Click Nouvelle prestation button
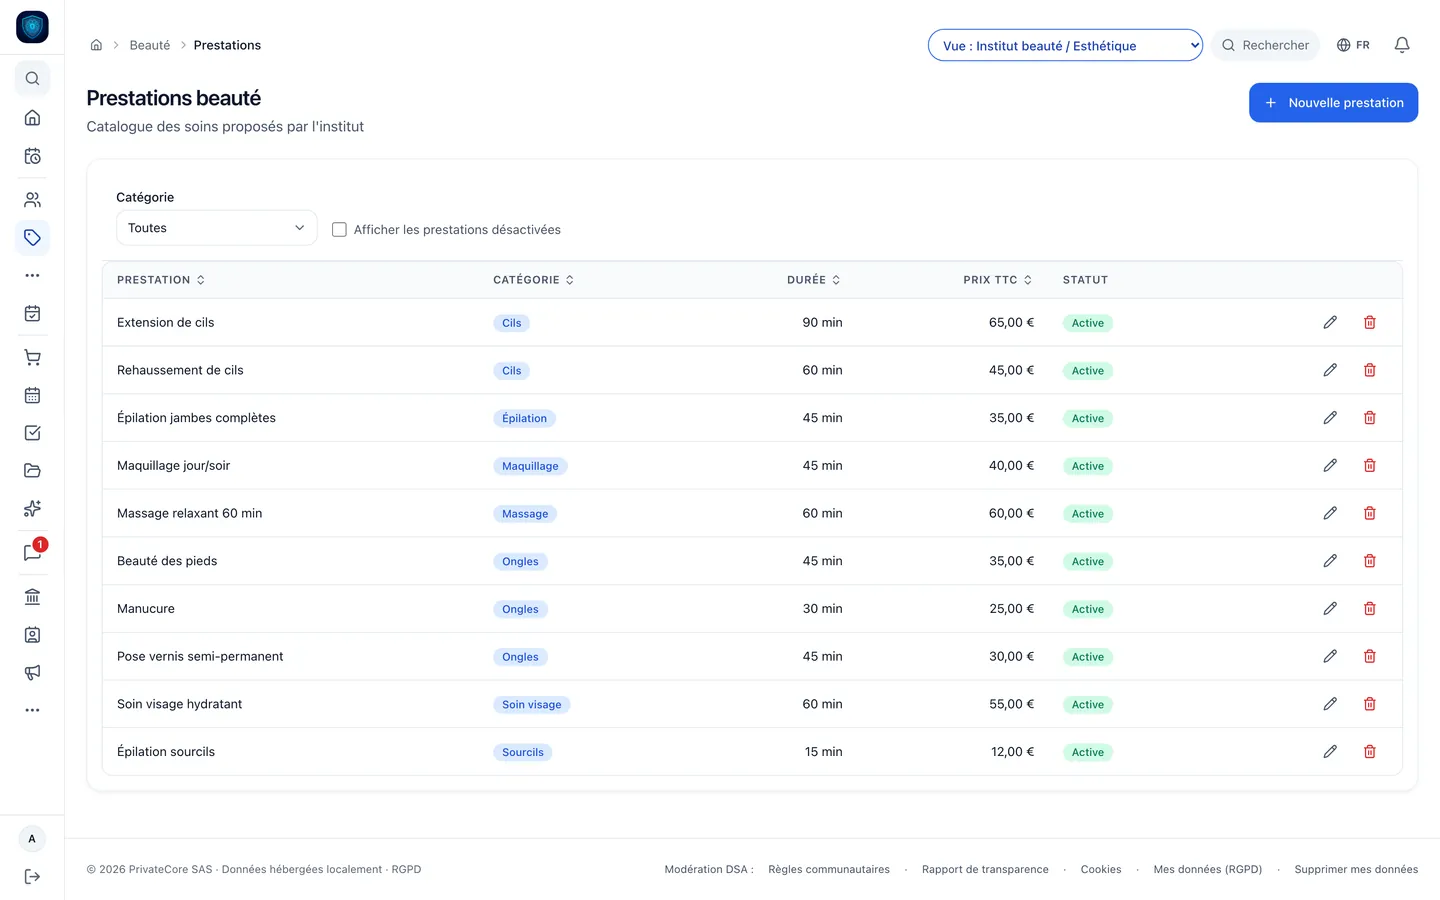 [x=1333, y=103]
